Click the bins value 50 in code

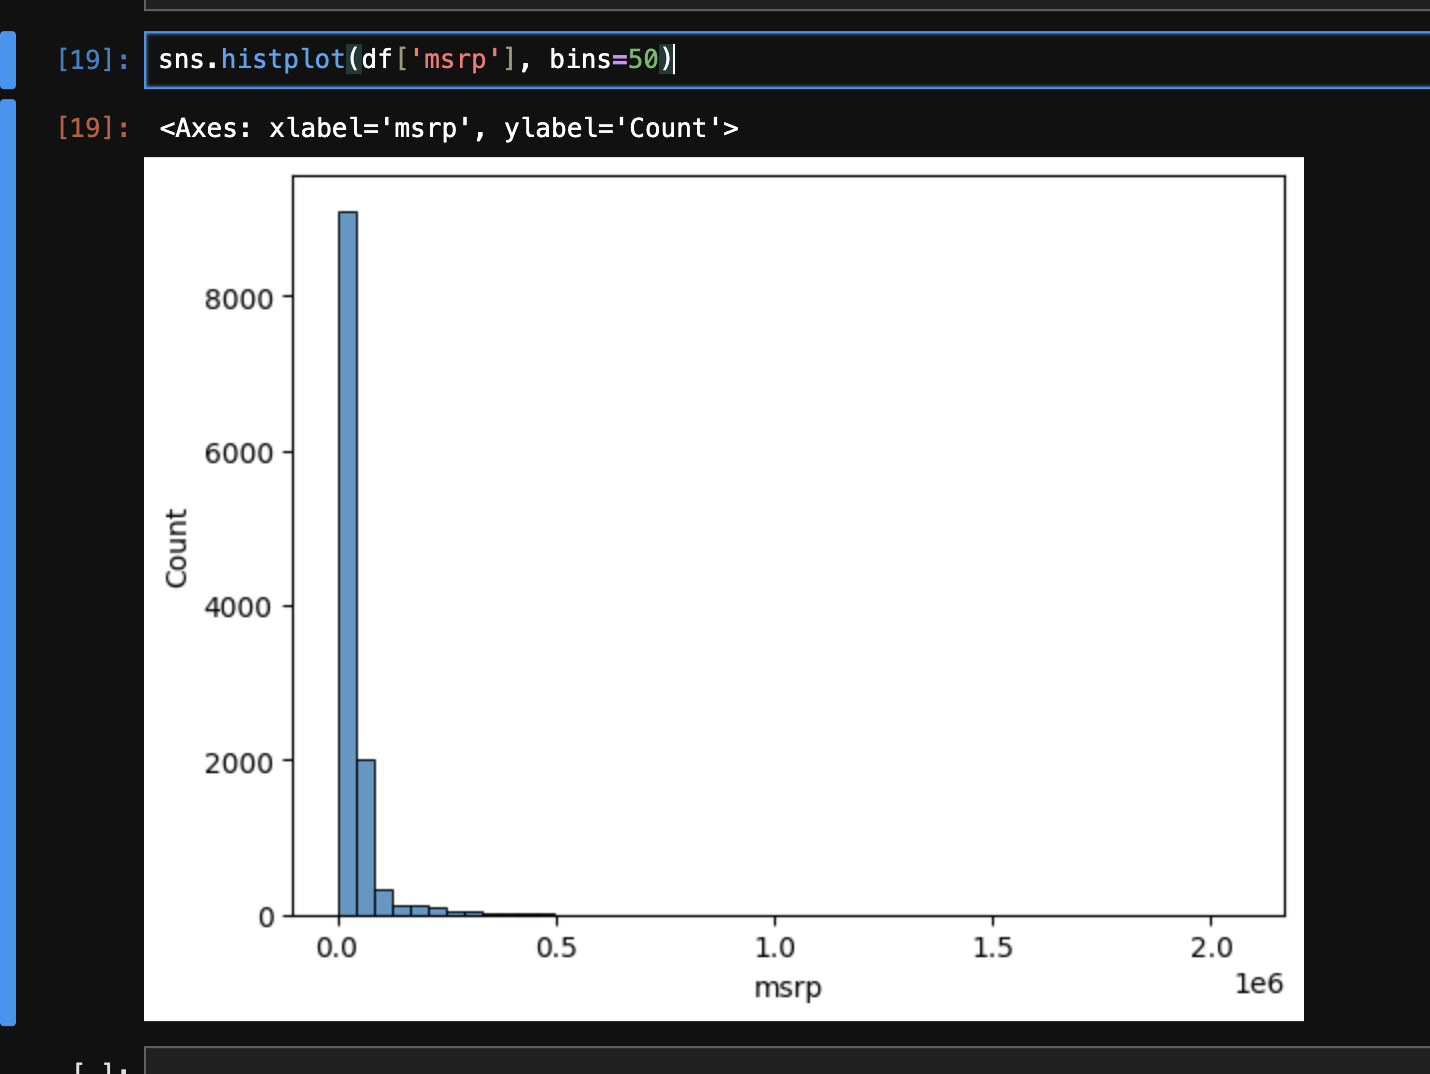[x=643, y=60]
